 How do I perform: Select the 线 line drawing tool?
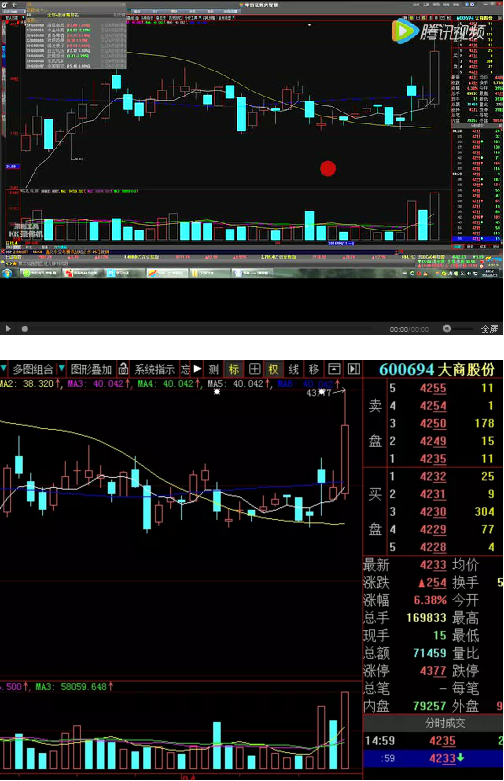tap(293, 369)
